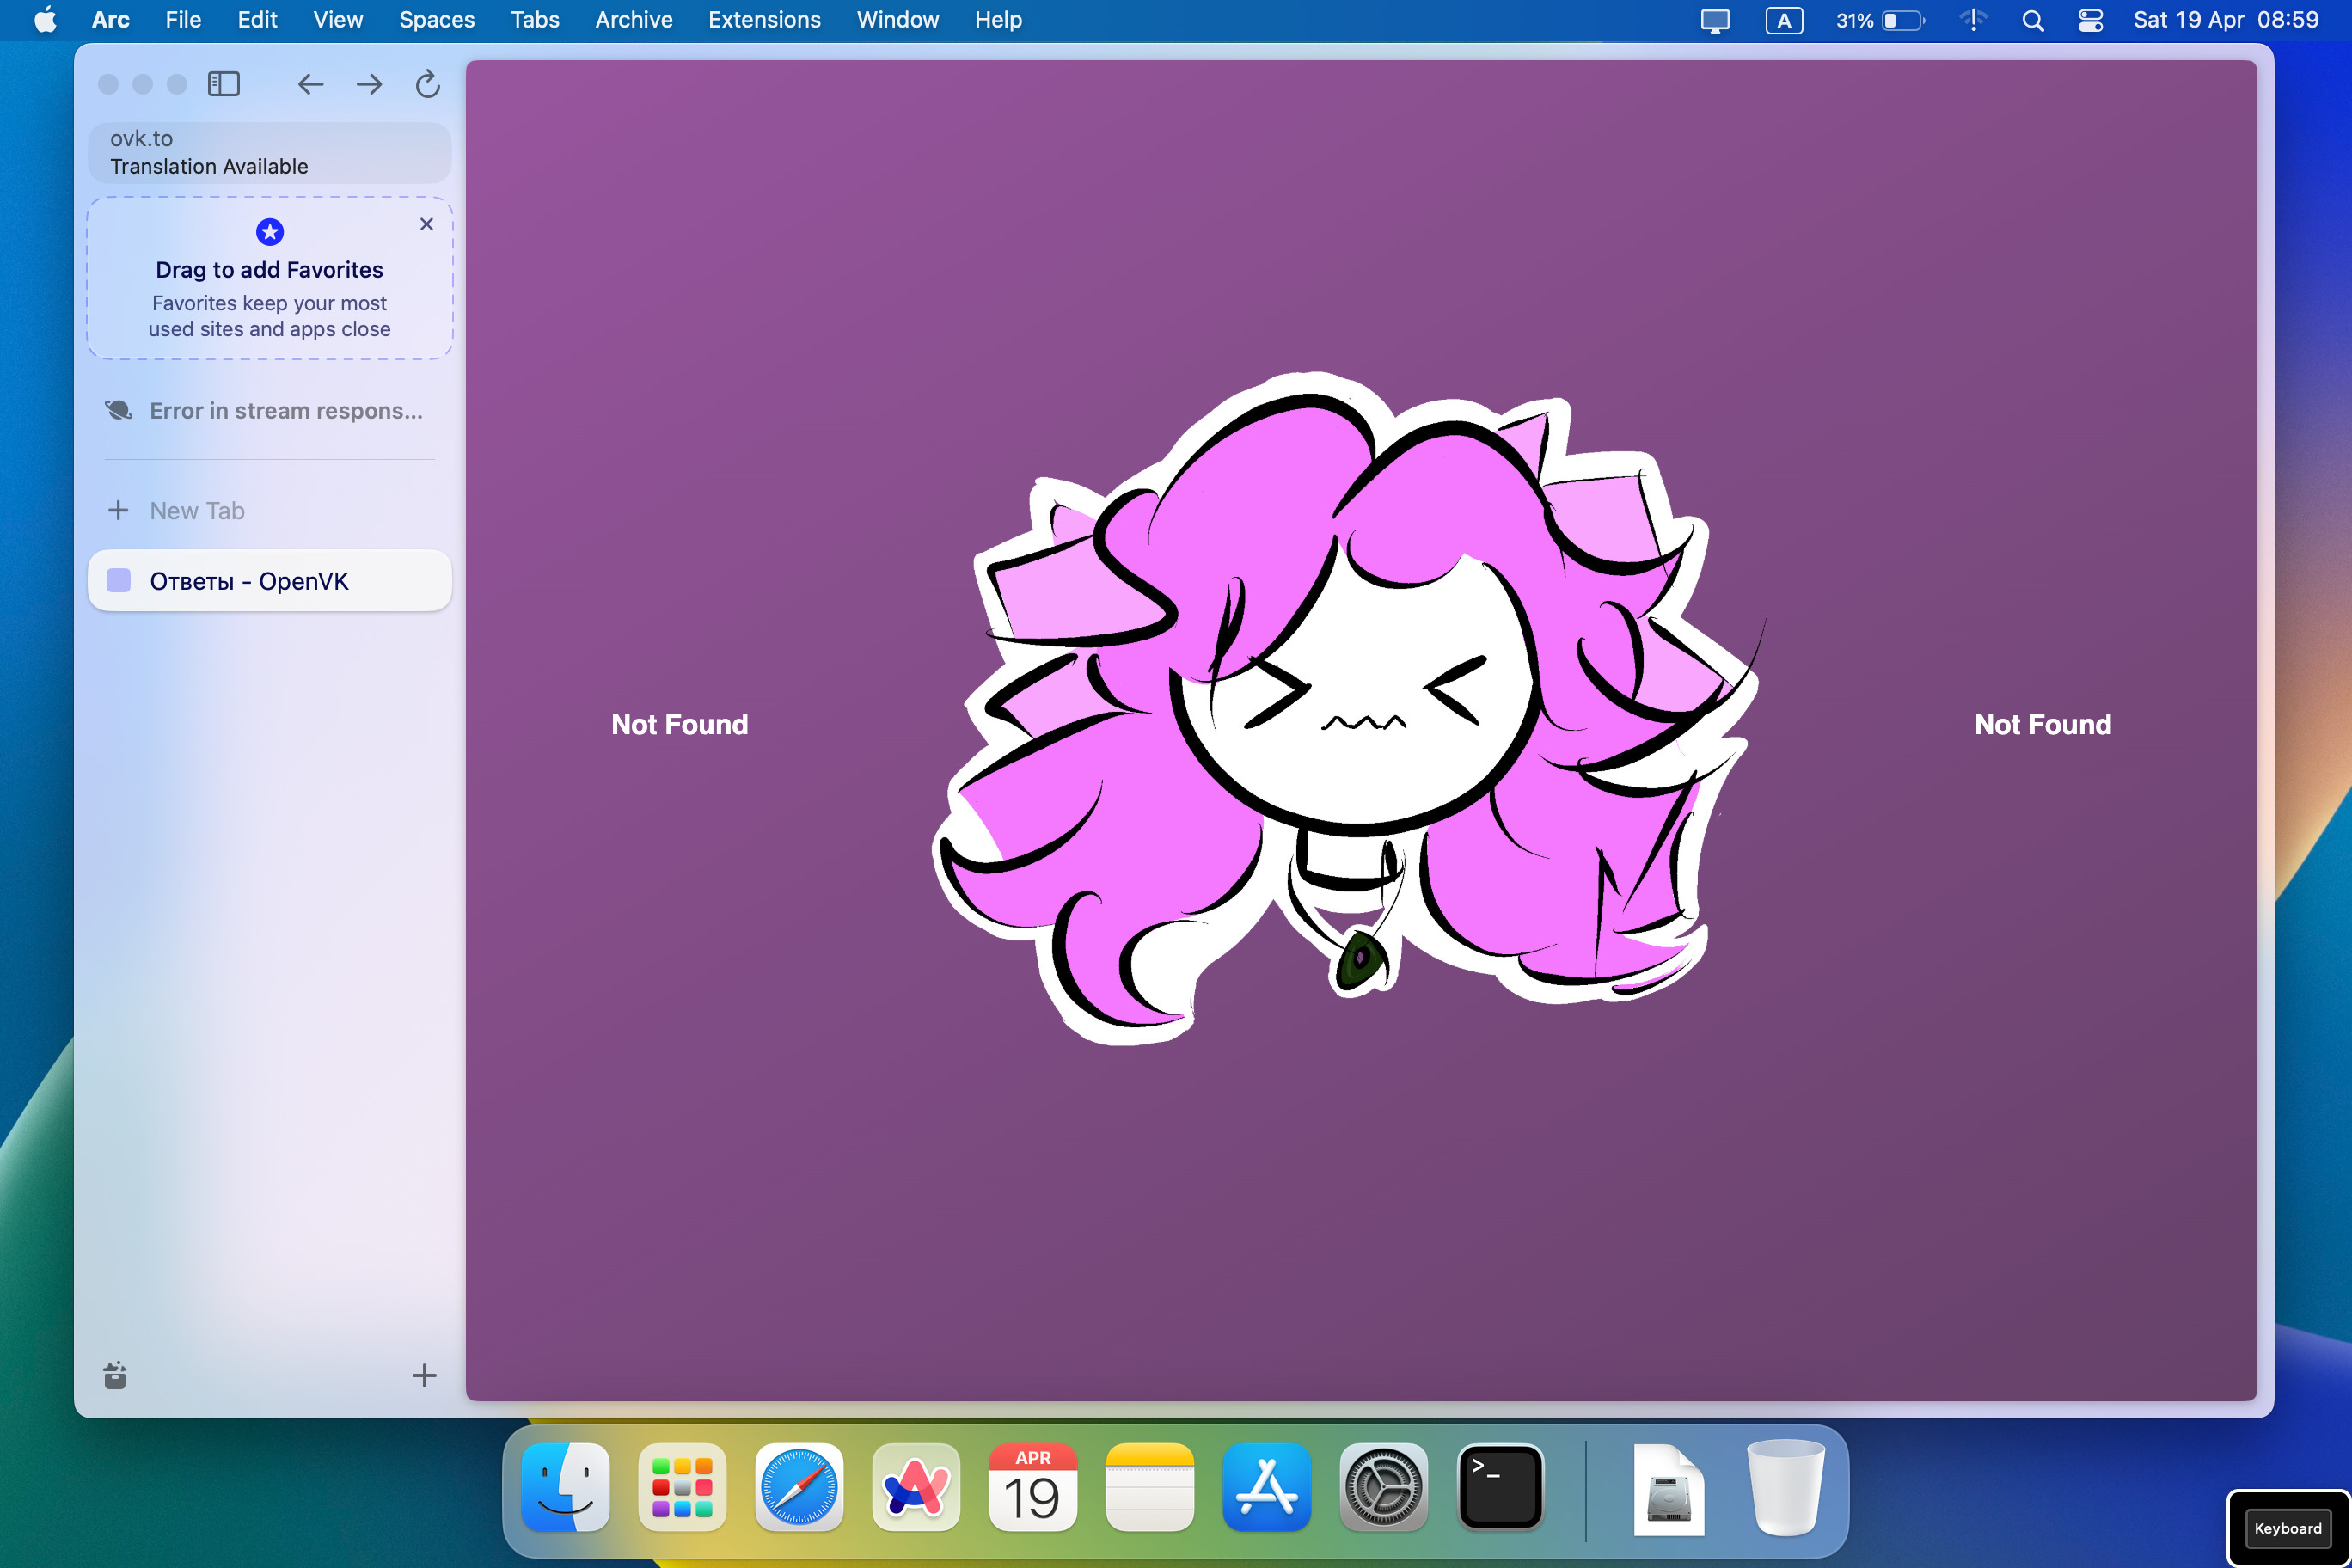Click the ovk.to address bar
2352x1568 pixels.
point(269,152)
